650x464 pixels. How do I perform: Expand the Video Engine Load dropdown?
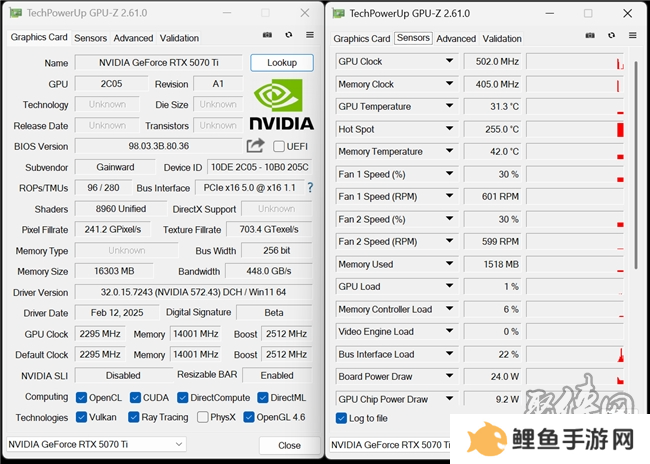click(449, 331)
